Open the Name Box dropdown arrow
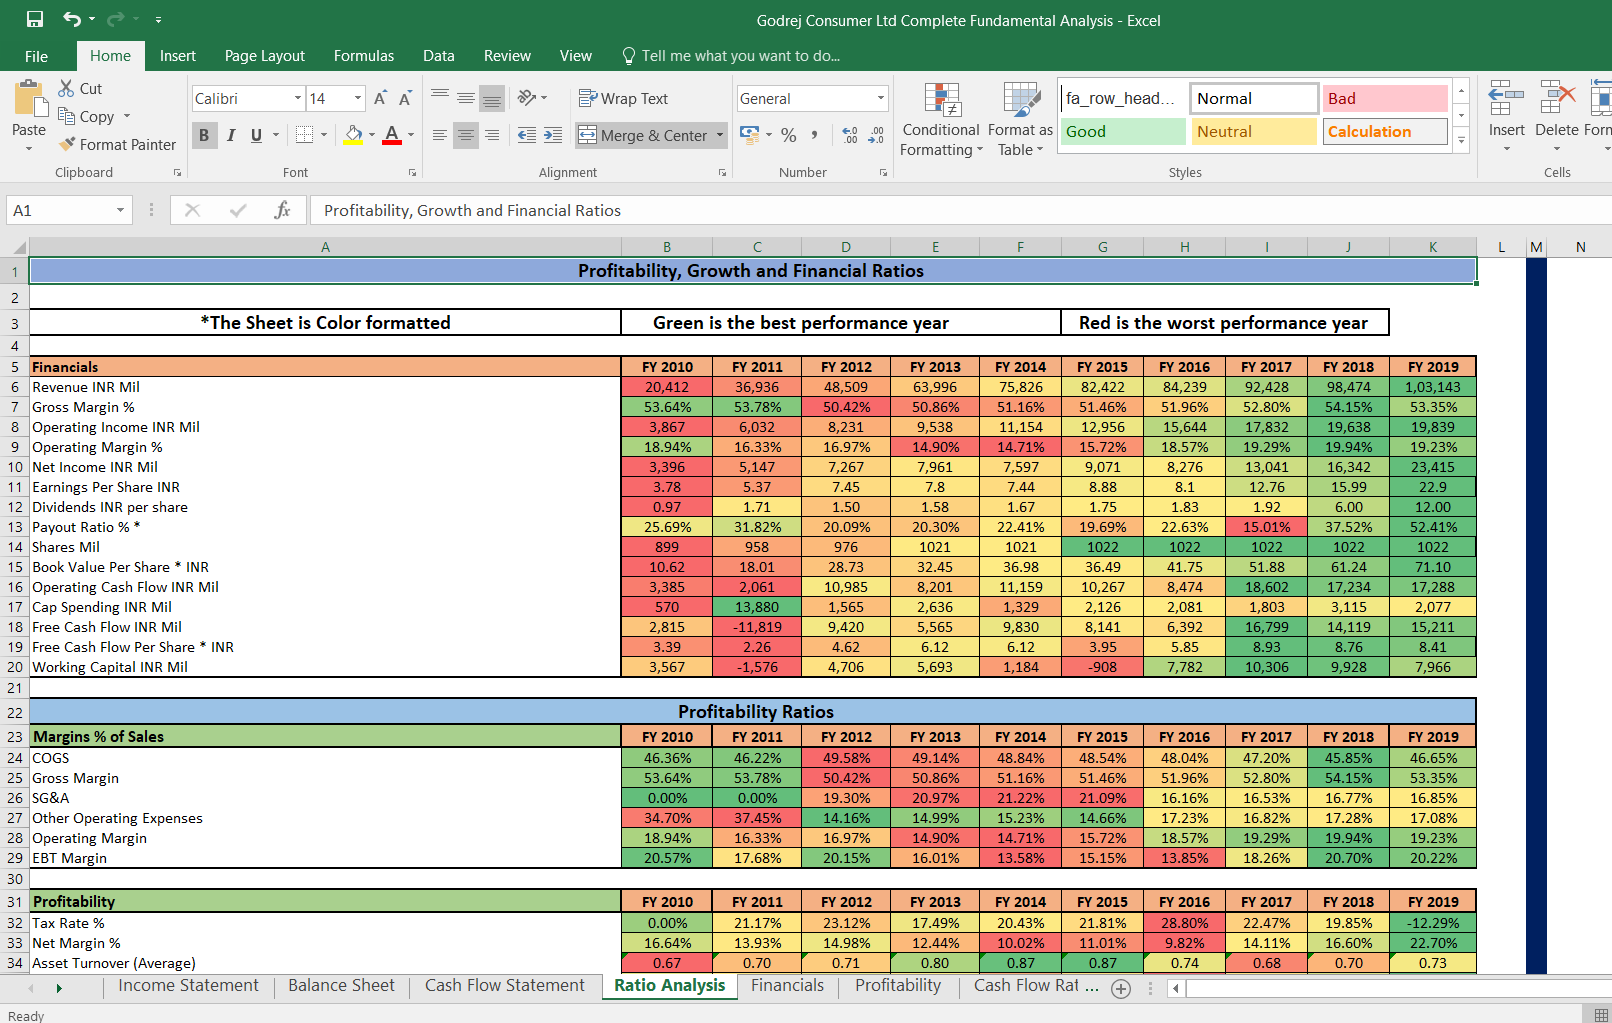Viewport: 1612px width, 1023px height. (120, 210)
